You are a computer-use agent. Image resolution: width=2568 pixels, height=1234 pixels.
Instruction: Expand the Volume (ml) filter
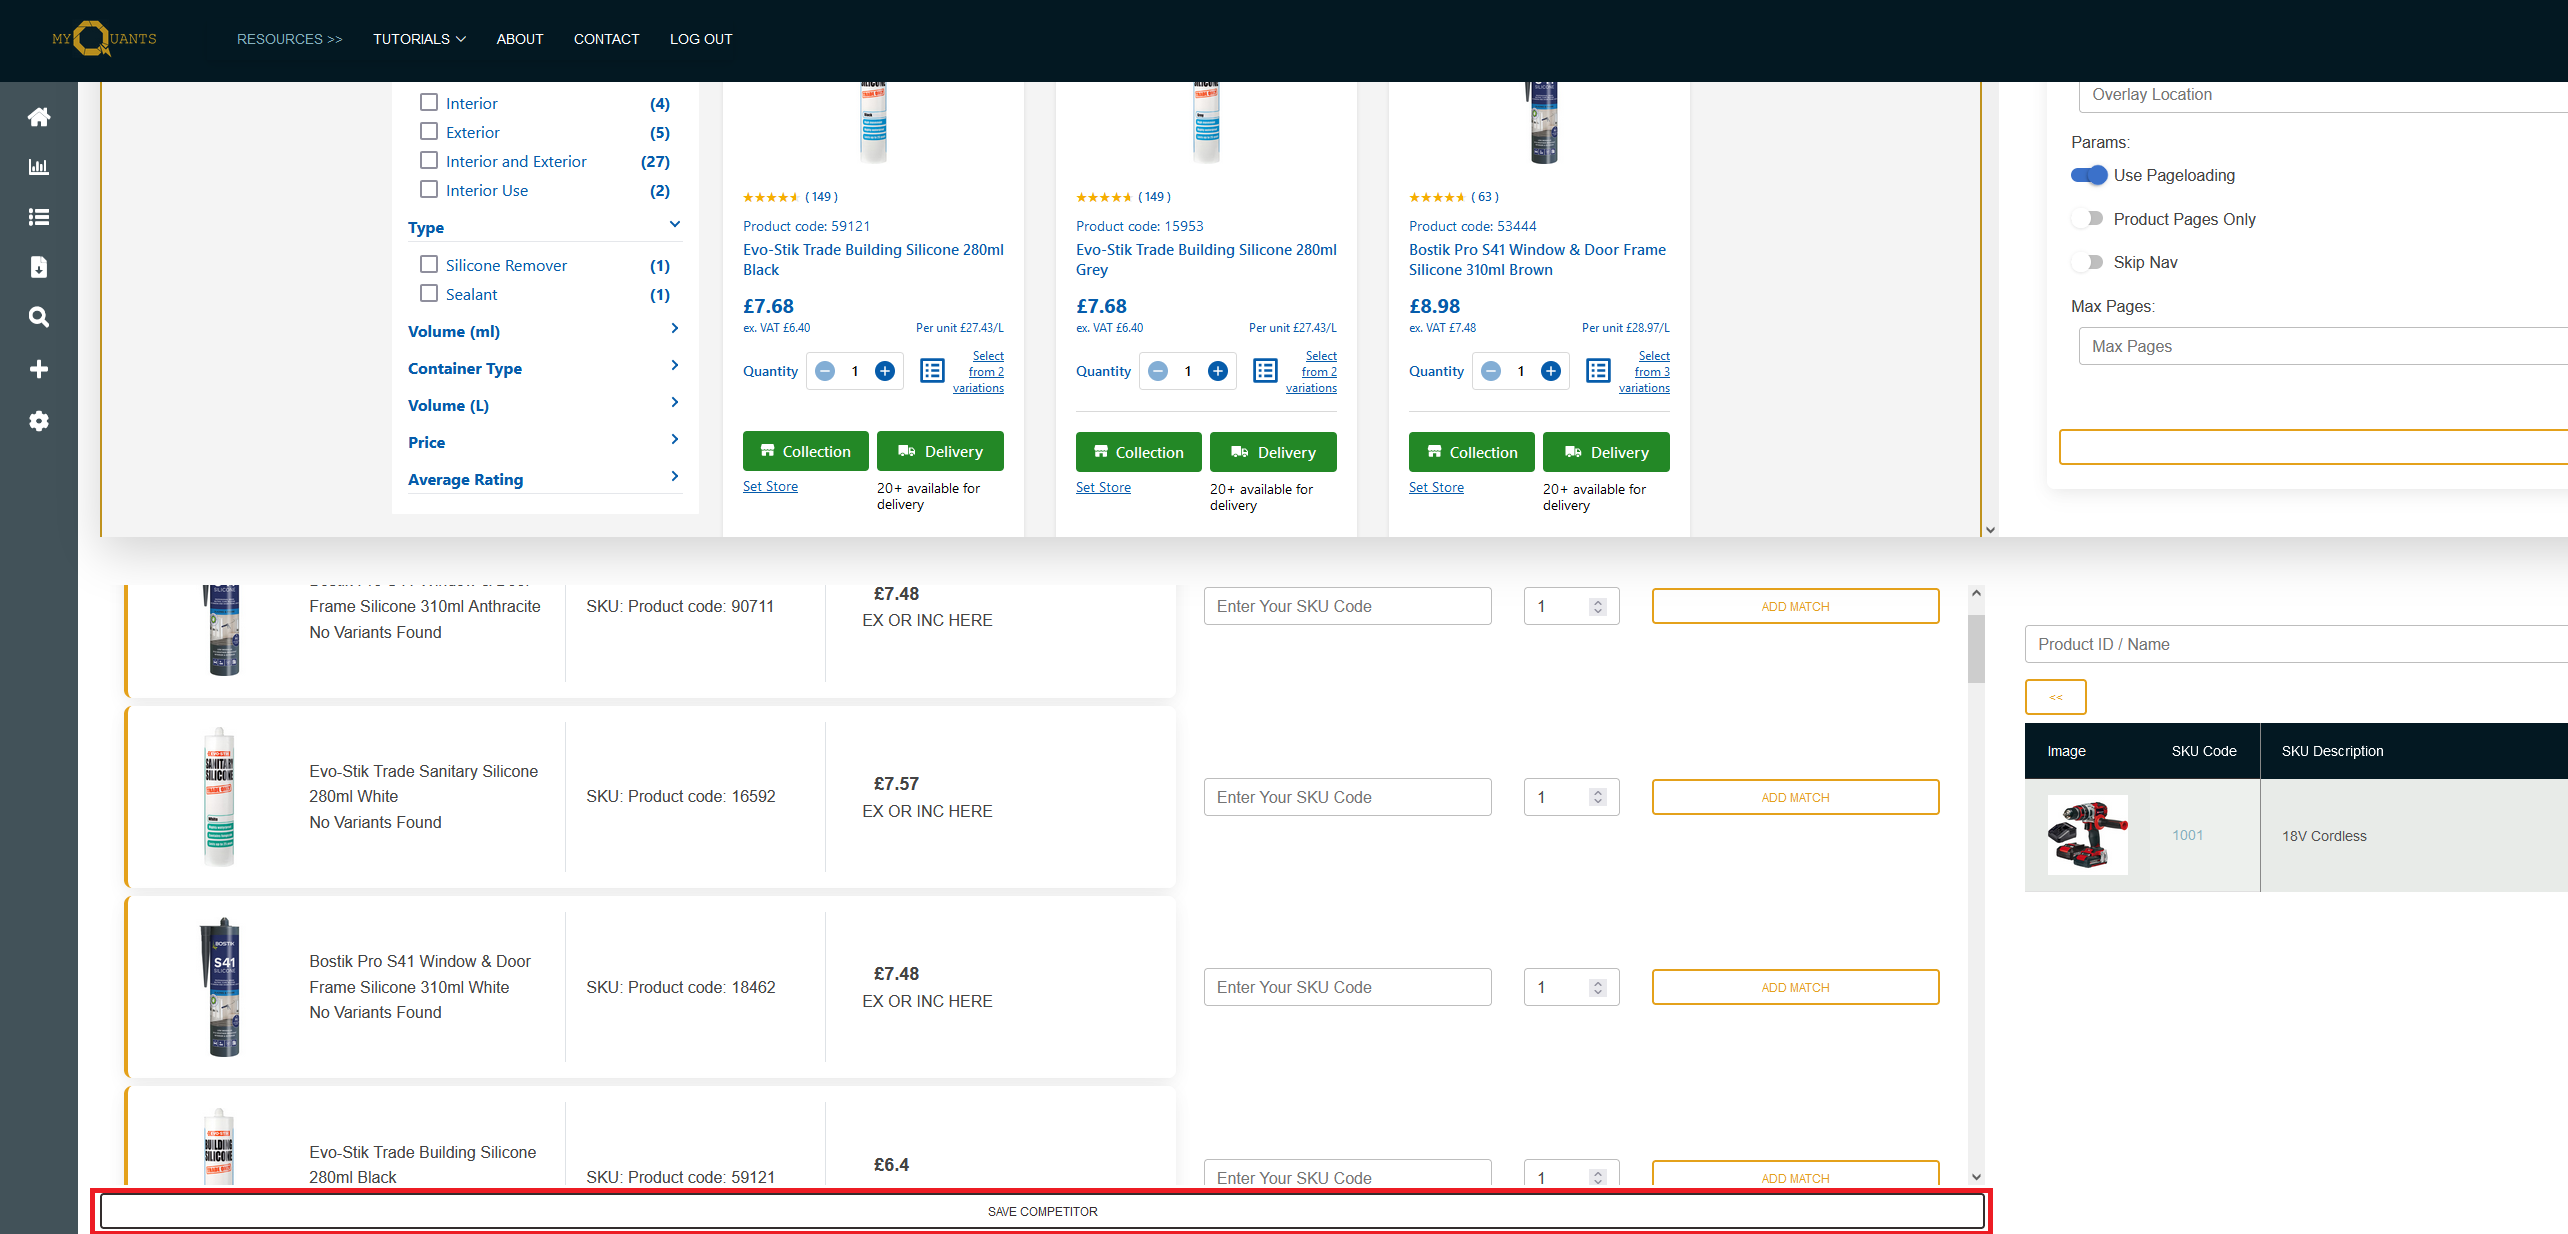click(675, 328)
